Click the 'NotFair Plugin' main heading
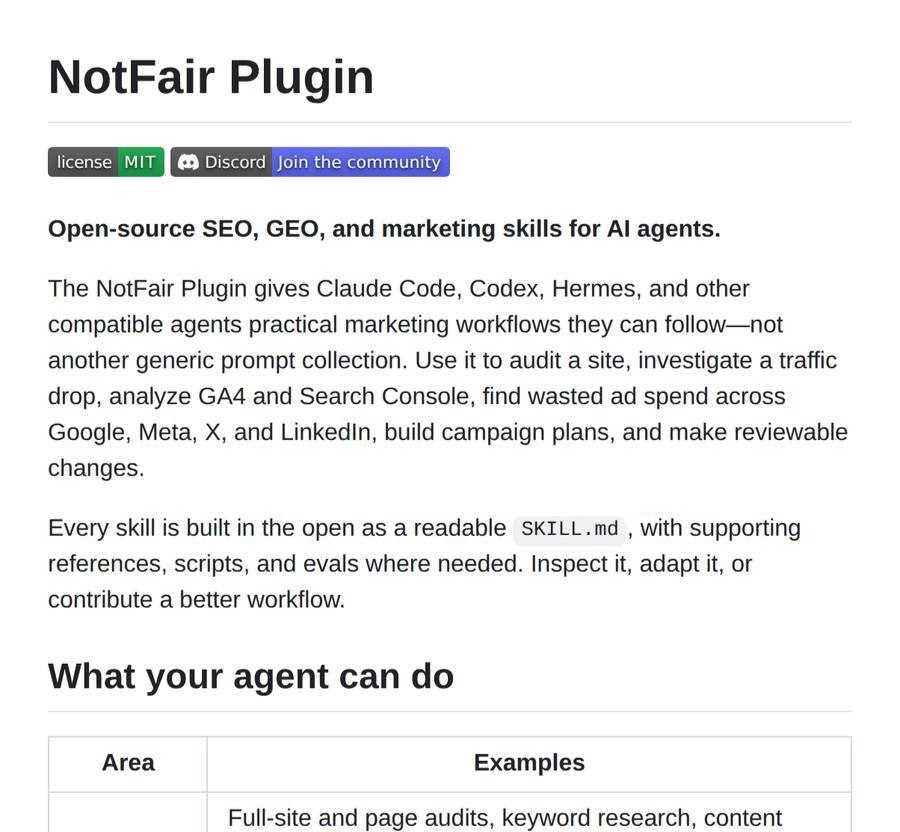The width and height of the screenshot is (900, 832). pos(211,77)
